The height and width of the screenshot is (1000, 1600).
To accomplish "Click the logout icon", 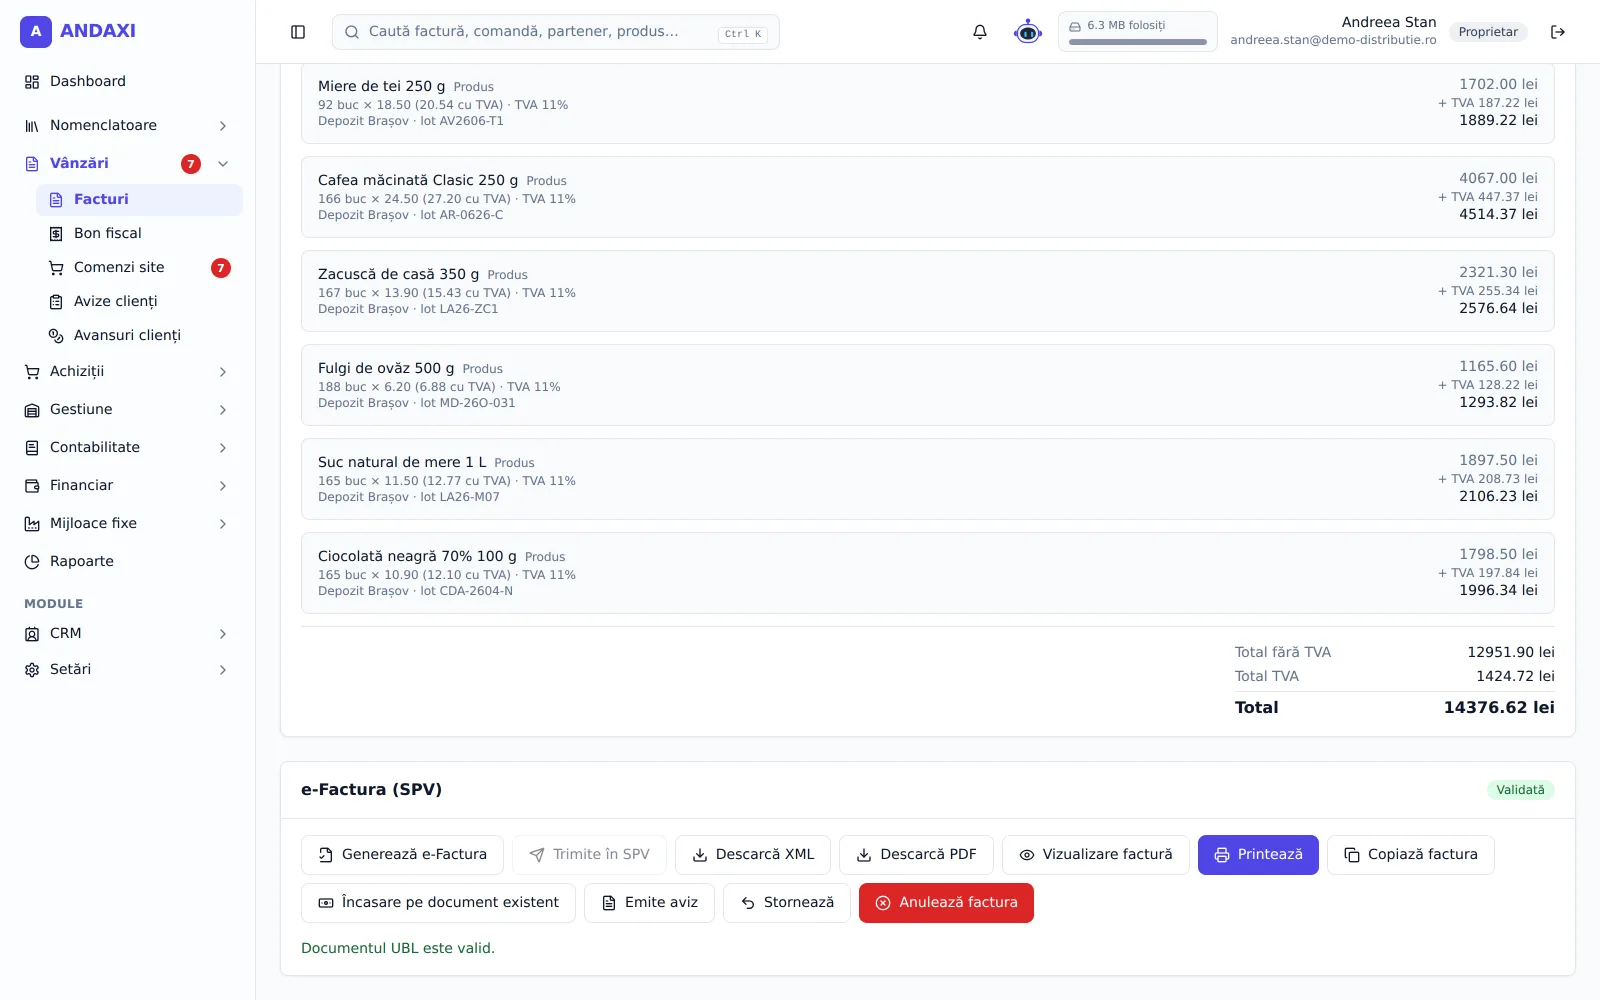I will pyautogui.click(x=1558, y=32).
